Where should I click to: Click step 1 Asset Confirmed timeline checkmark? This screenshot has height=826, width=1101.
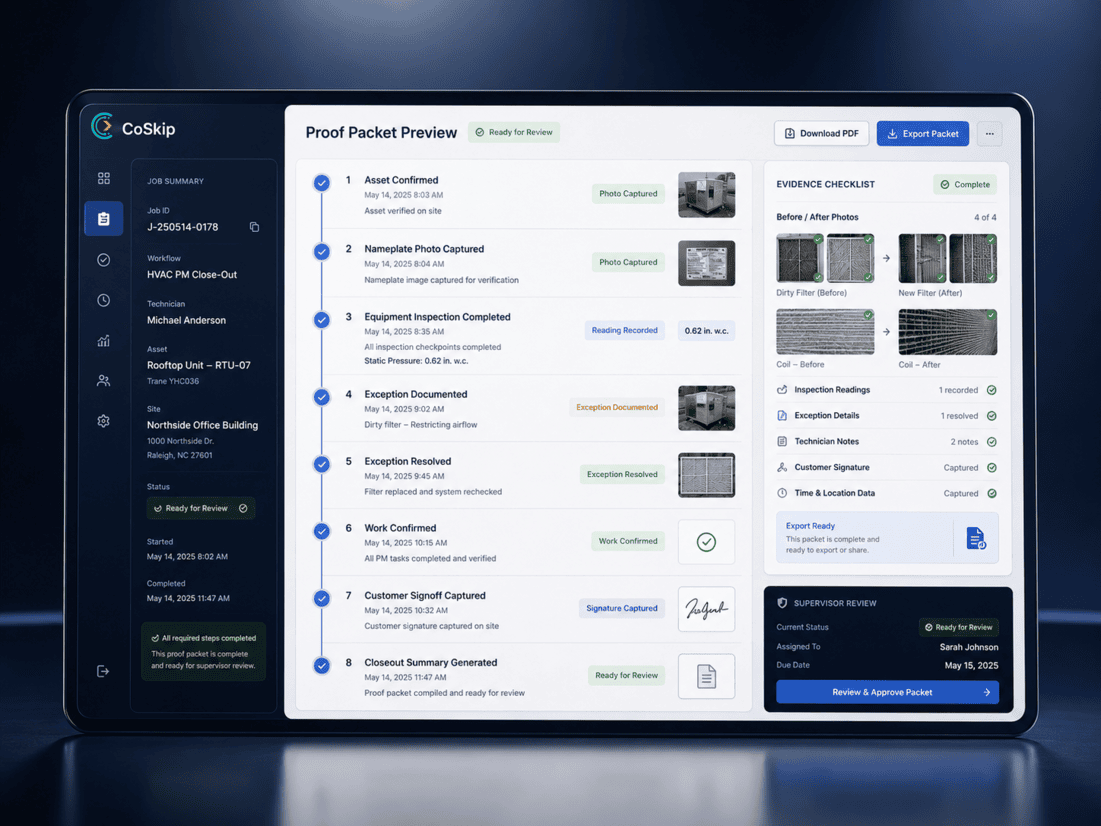(322, 183)
